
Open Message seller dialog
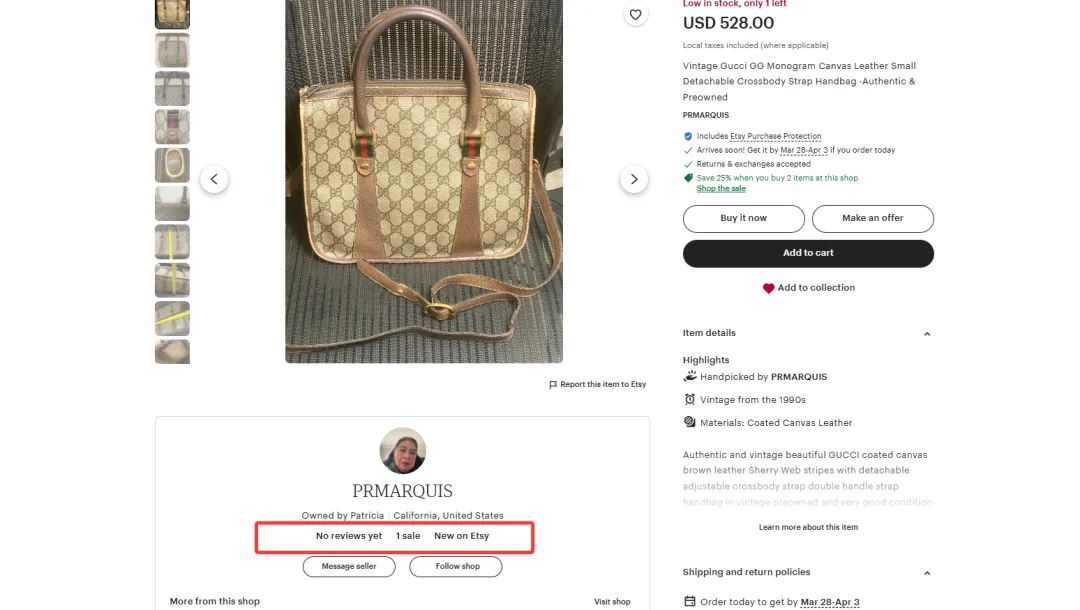click(349, 566)
